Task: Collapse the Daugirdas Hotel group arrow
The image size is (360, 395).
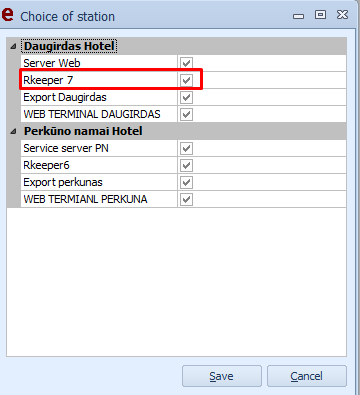Action: [x=13, y=46]
